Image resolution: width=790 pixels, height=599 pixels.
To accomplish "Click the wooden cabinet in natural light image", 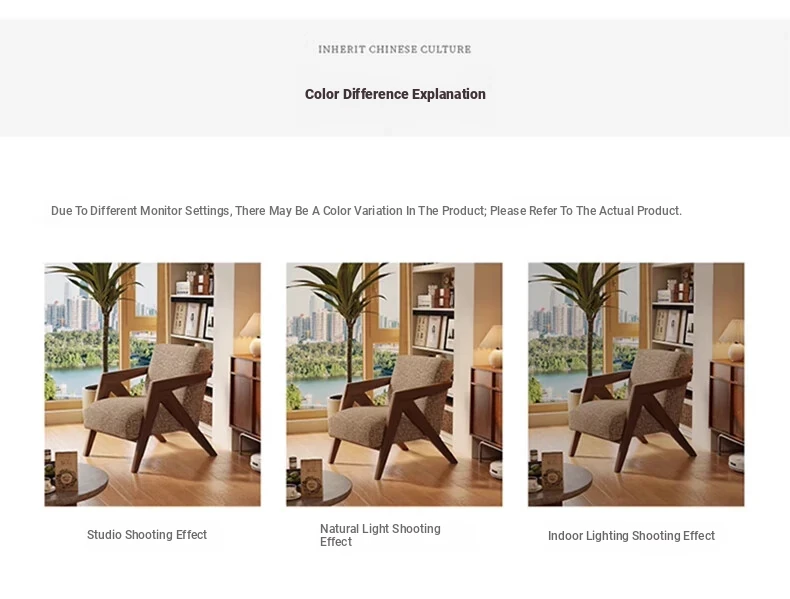I will pyautogui.click(x=487, y=409).
